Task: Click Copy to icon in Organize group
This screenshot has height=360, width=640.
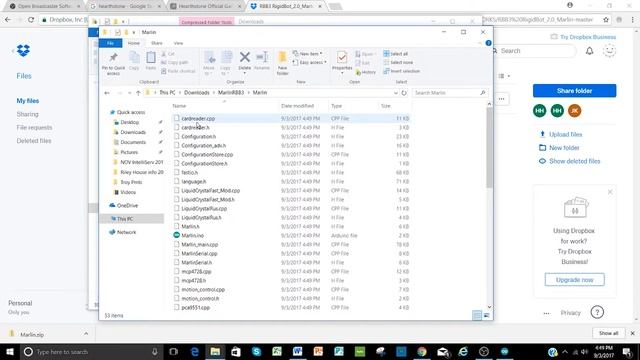Action: pos(226,63)
